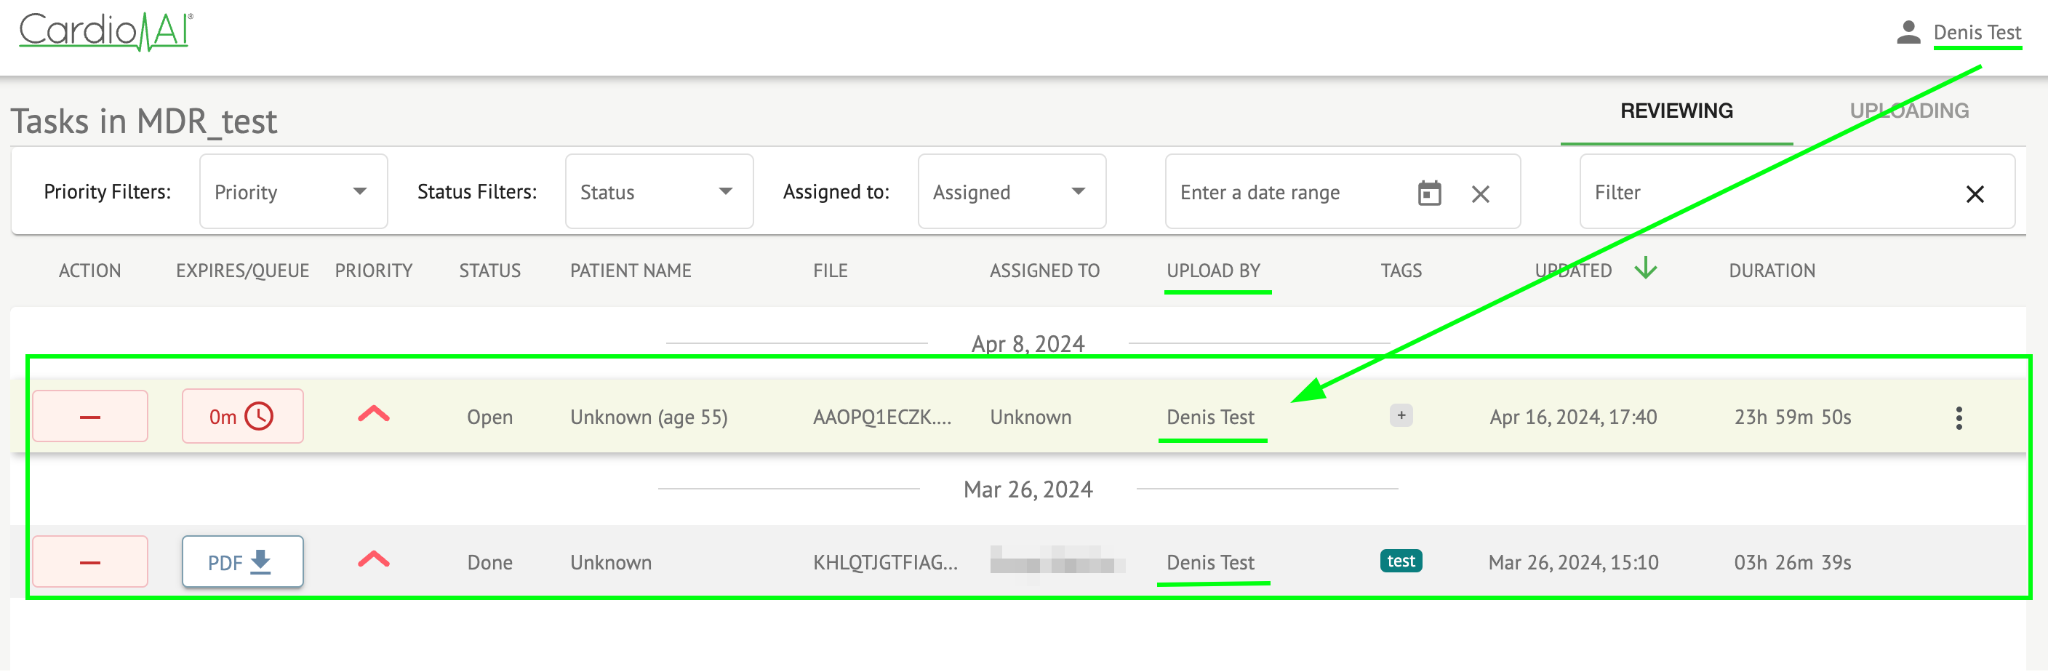Image resolution: width=2048 pixels, height=671 pixels.
Task: Click priority chevron for the Open task
Action: (x=374, y=415)
